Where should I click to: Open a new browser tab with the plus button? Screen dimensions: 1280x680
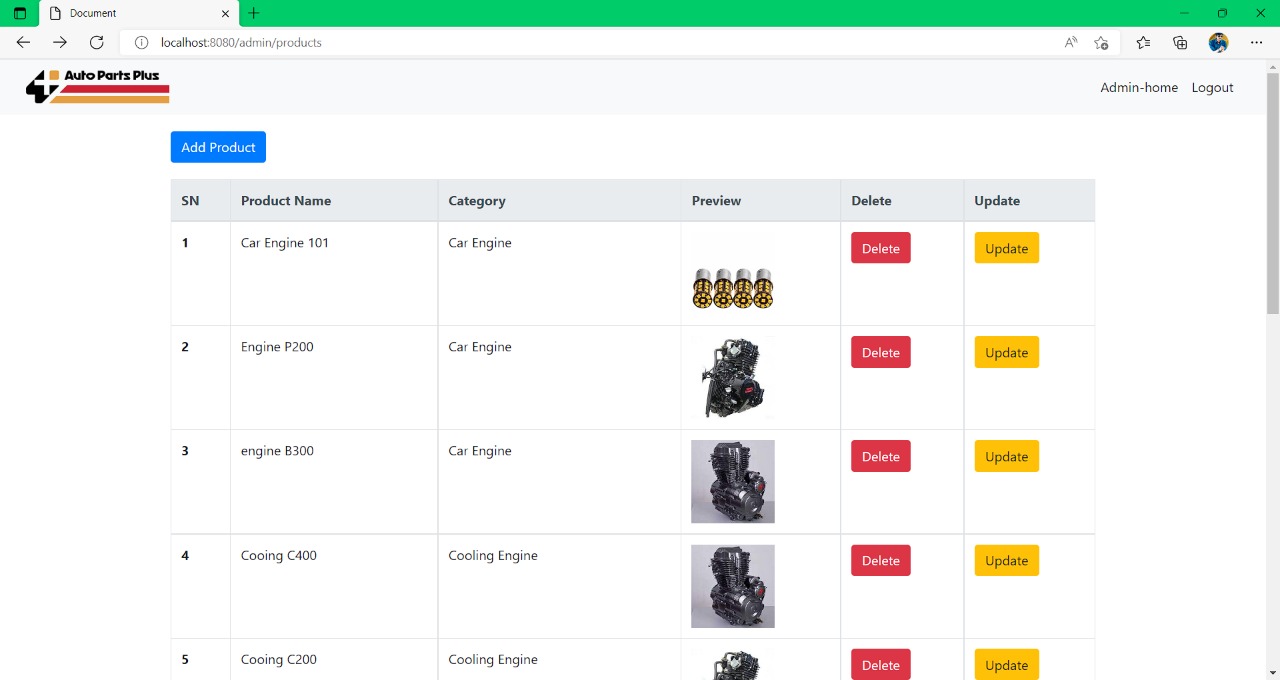click(x=253, y=13)
